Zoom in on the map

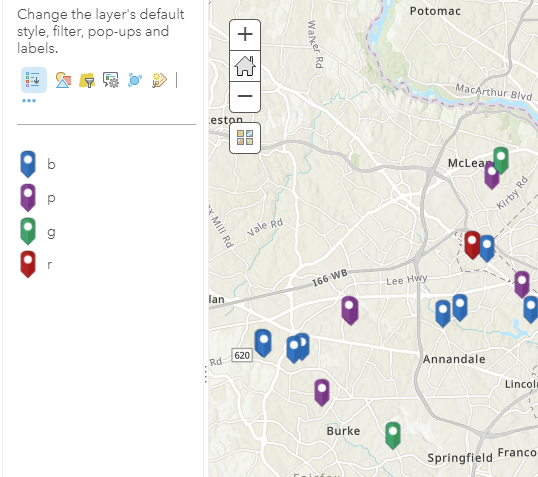245,35
